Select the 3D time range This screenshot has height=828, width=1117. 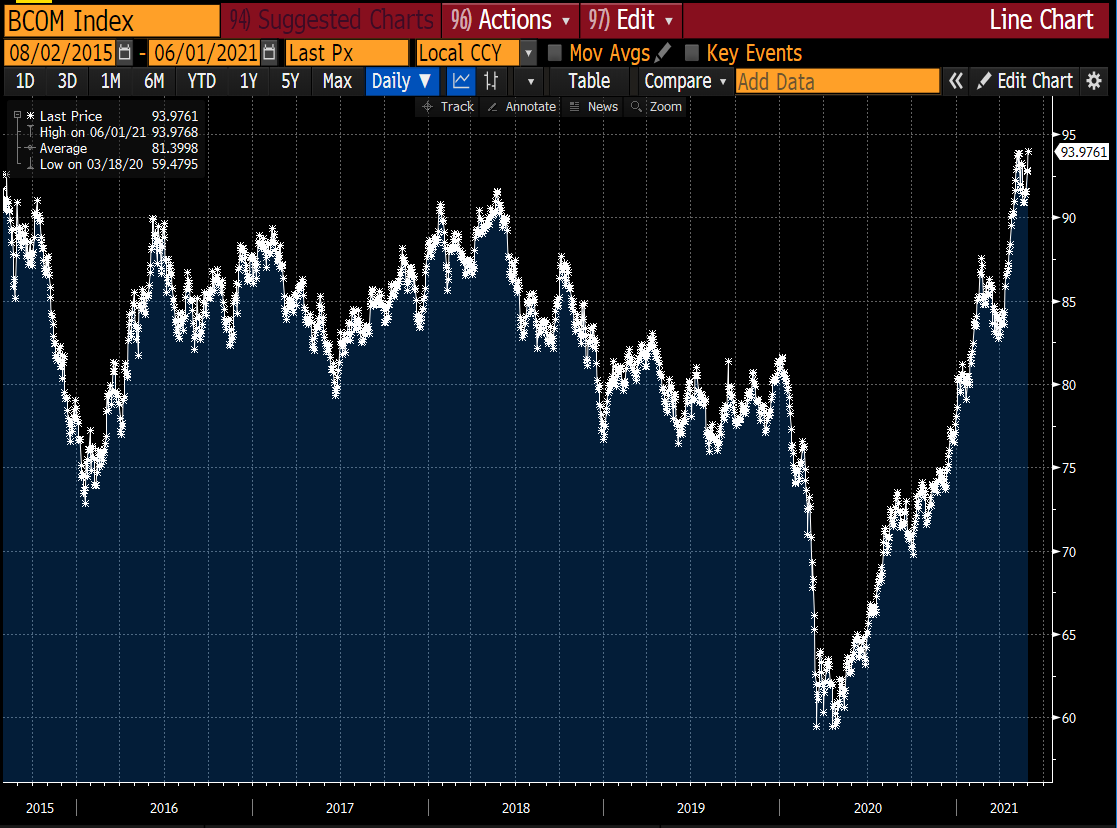[x=67, y=81]
